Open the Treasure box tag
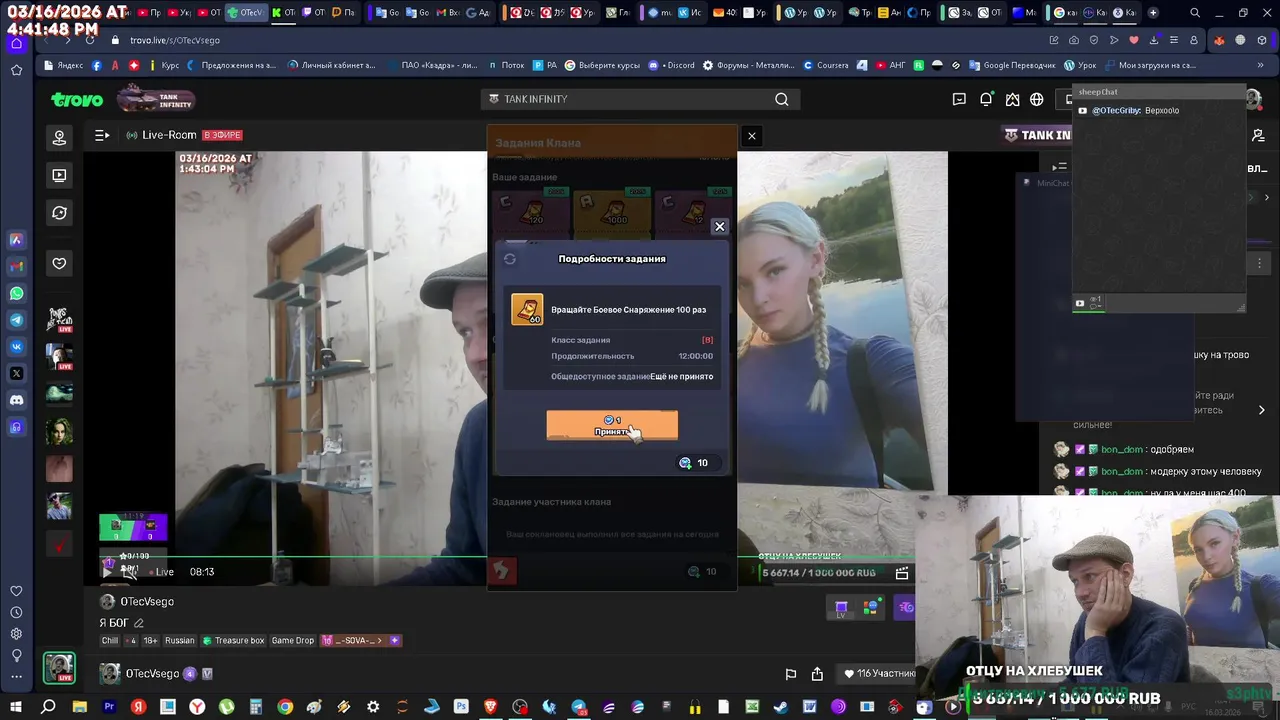The image size is (1280, 720). tap(233, 641)
